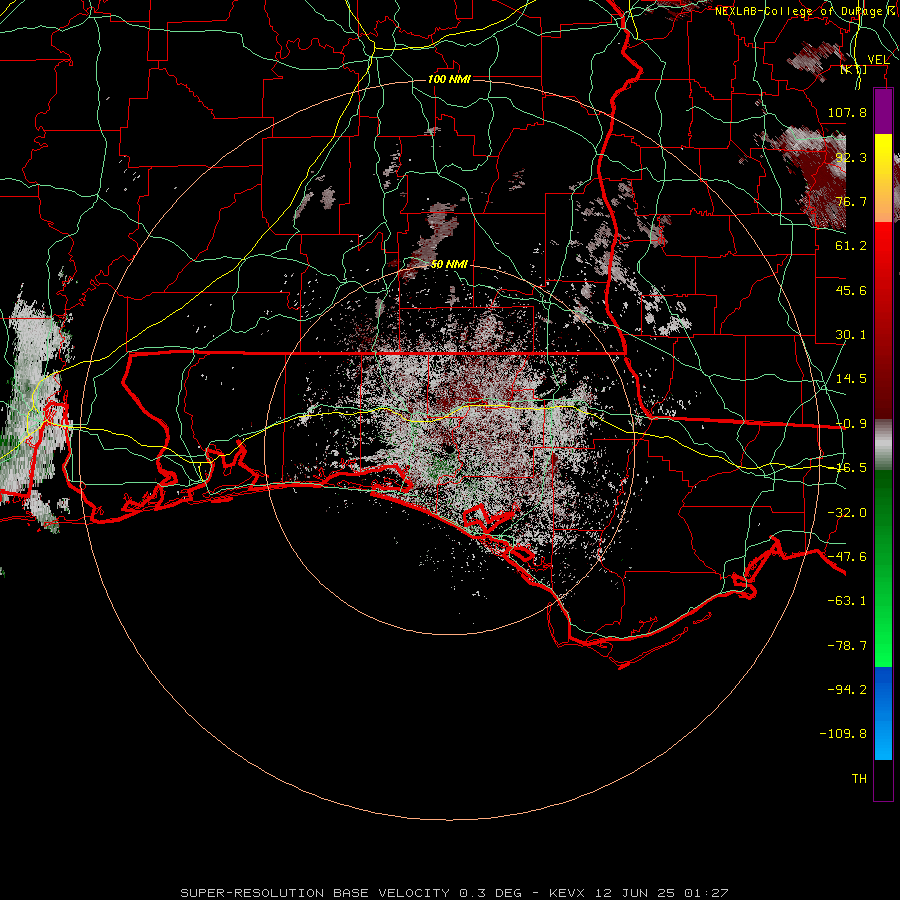Click the TH legend label
The height and width of the screenshot is (900, 900).
859,779
